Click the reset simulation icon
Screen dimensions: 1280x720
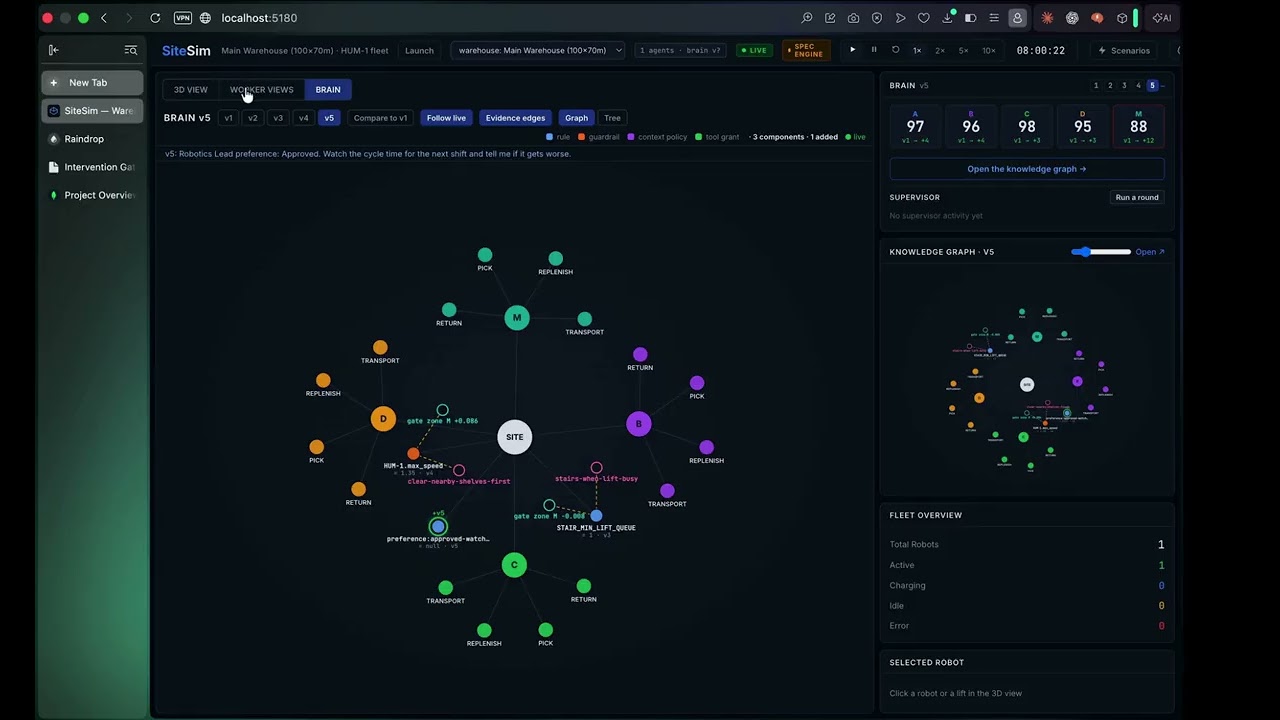pos(895,50)
